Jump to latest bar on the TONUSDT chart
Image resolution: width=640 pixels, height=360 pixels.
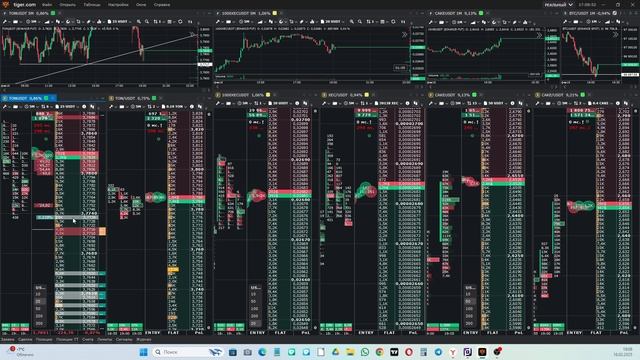[x=192, y=35]
